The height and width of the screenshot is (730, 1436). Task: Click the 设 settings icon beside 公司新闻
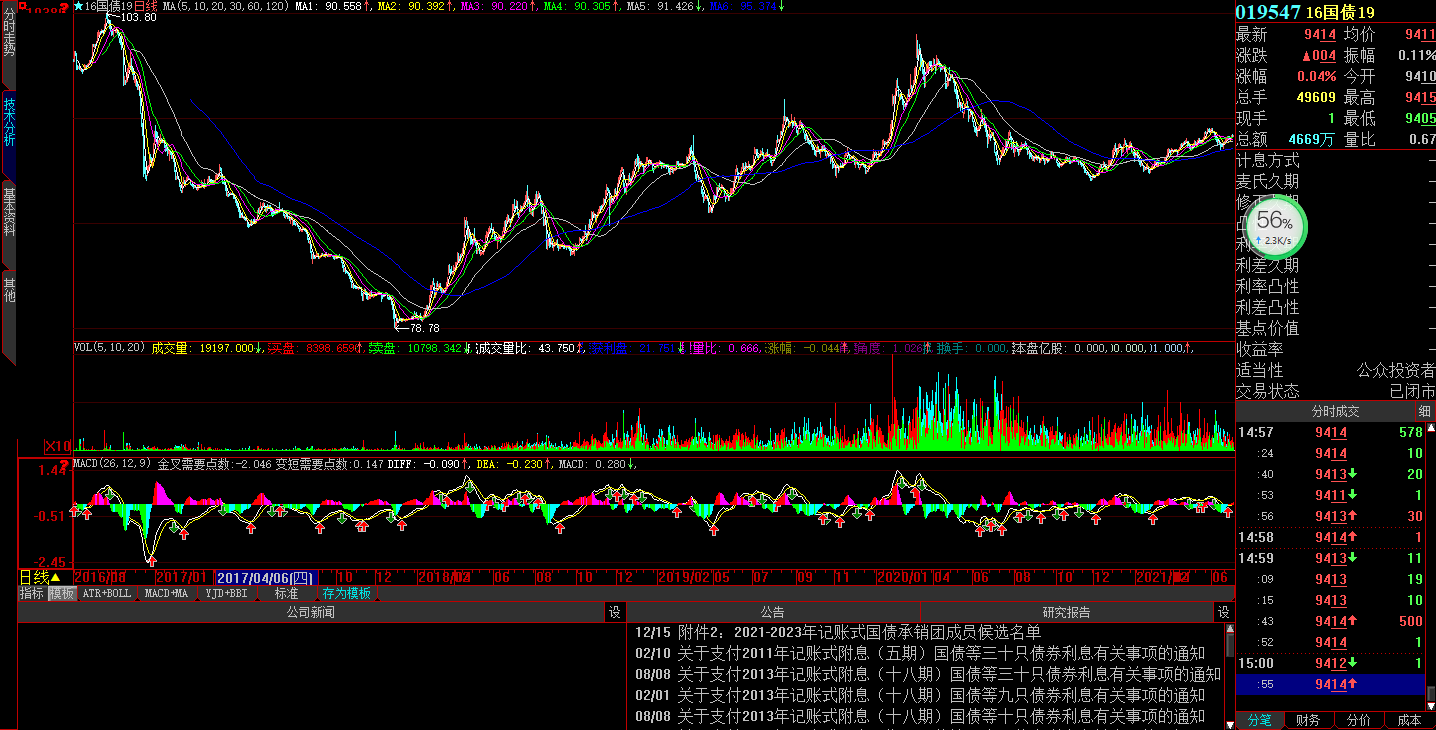tap(614, 612)
